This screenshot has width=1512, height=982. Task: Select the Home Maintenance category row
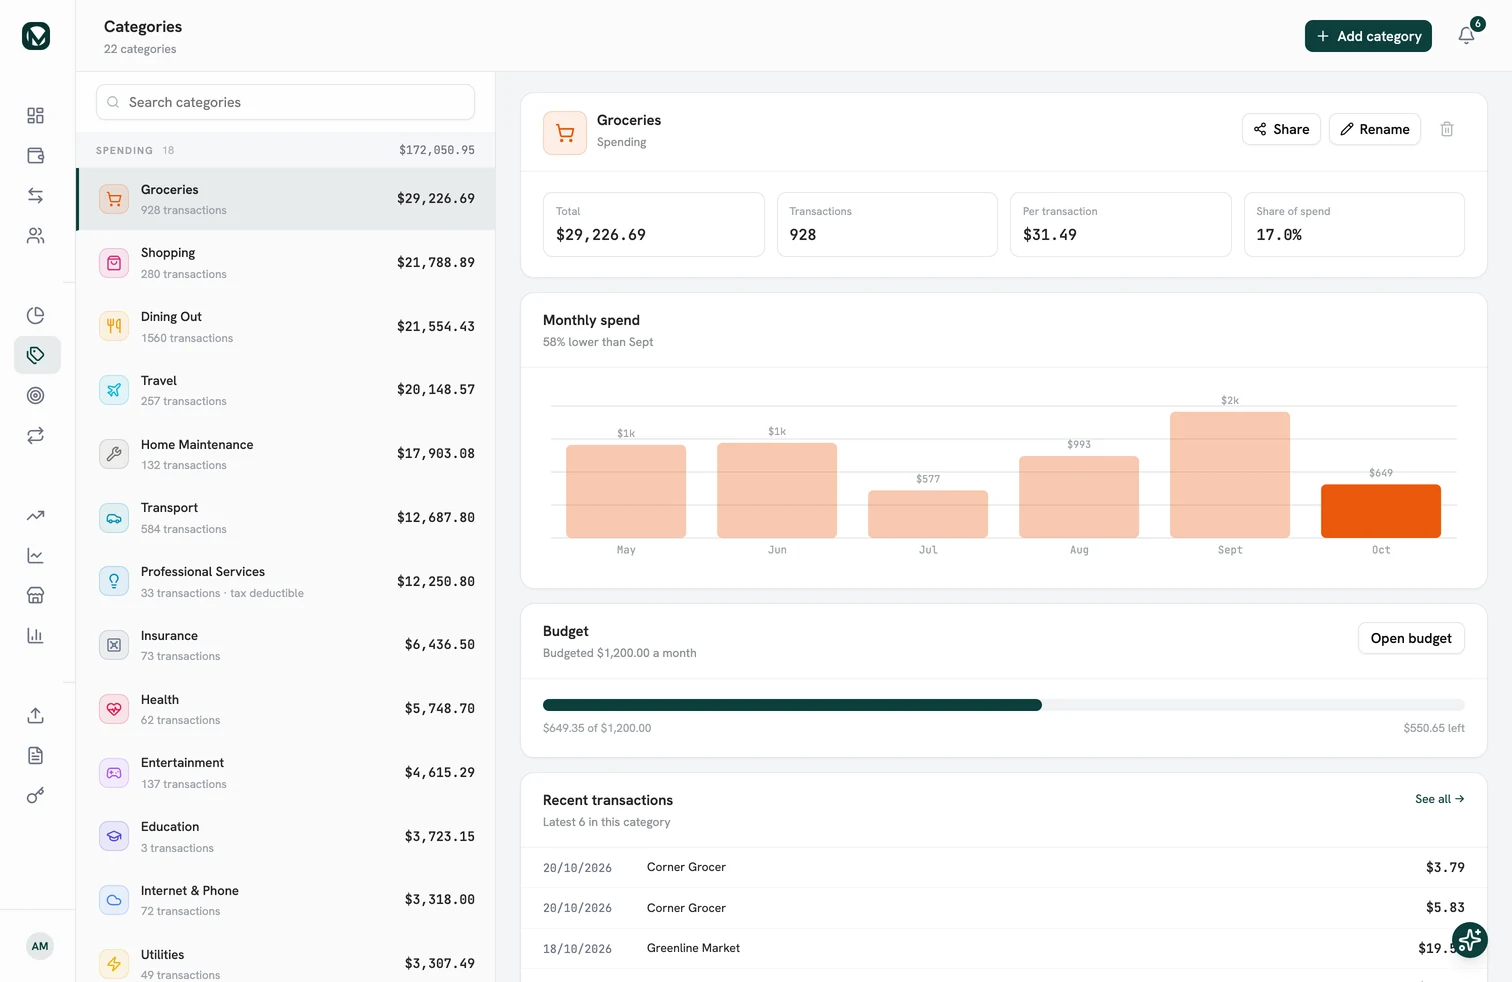pyautogui.click(x=286, y=454)
